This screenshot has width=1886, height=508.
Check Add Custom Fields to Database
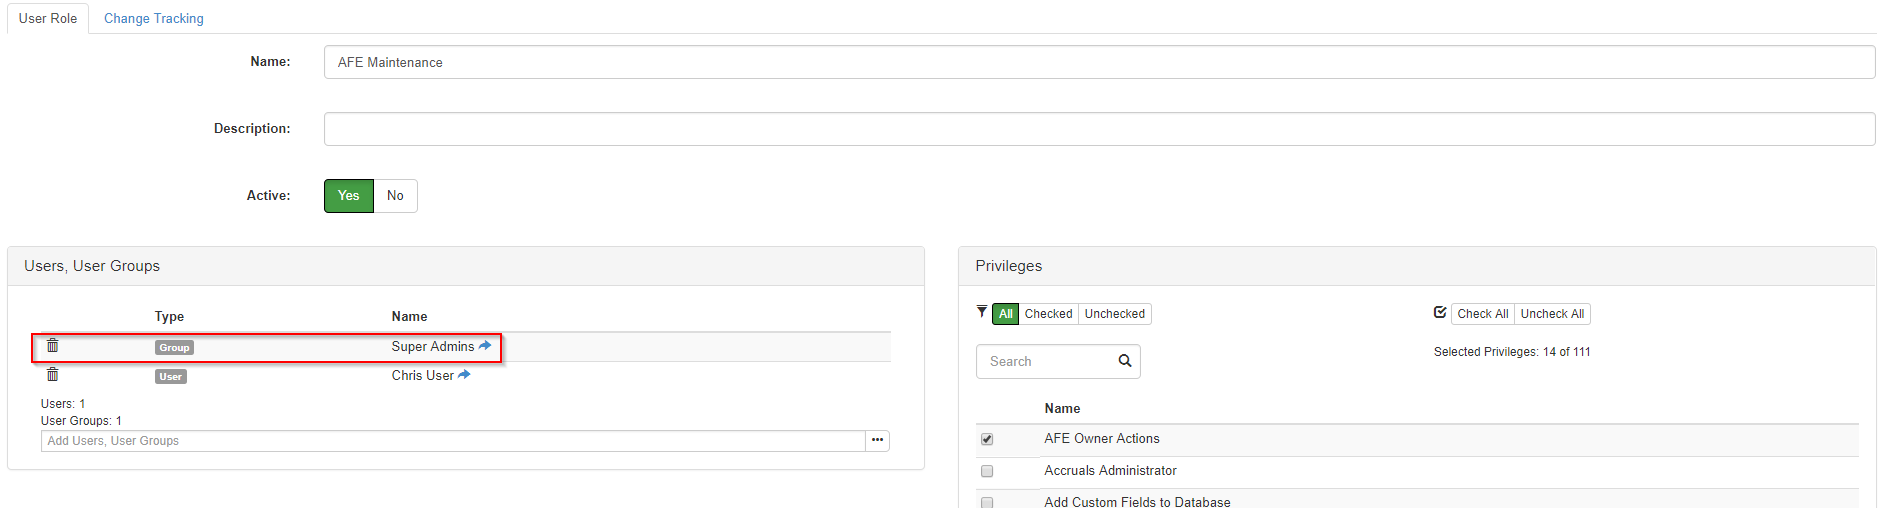(987, 502)
